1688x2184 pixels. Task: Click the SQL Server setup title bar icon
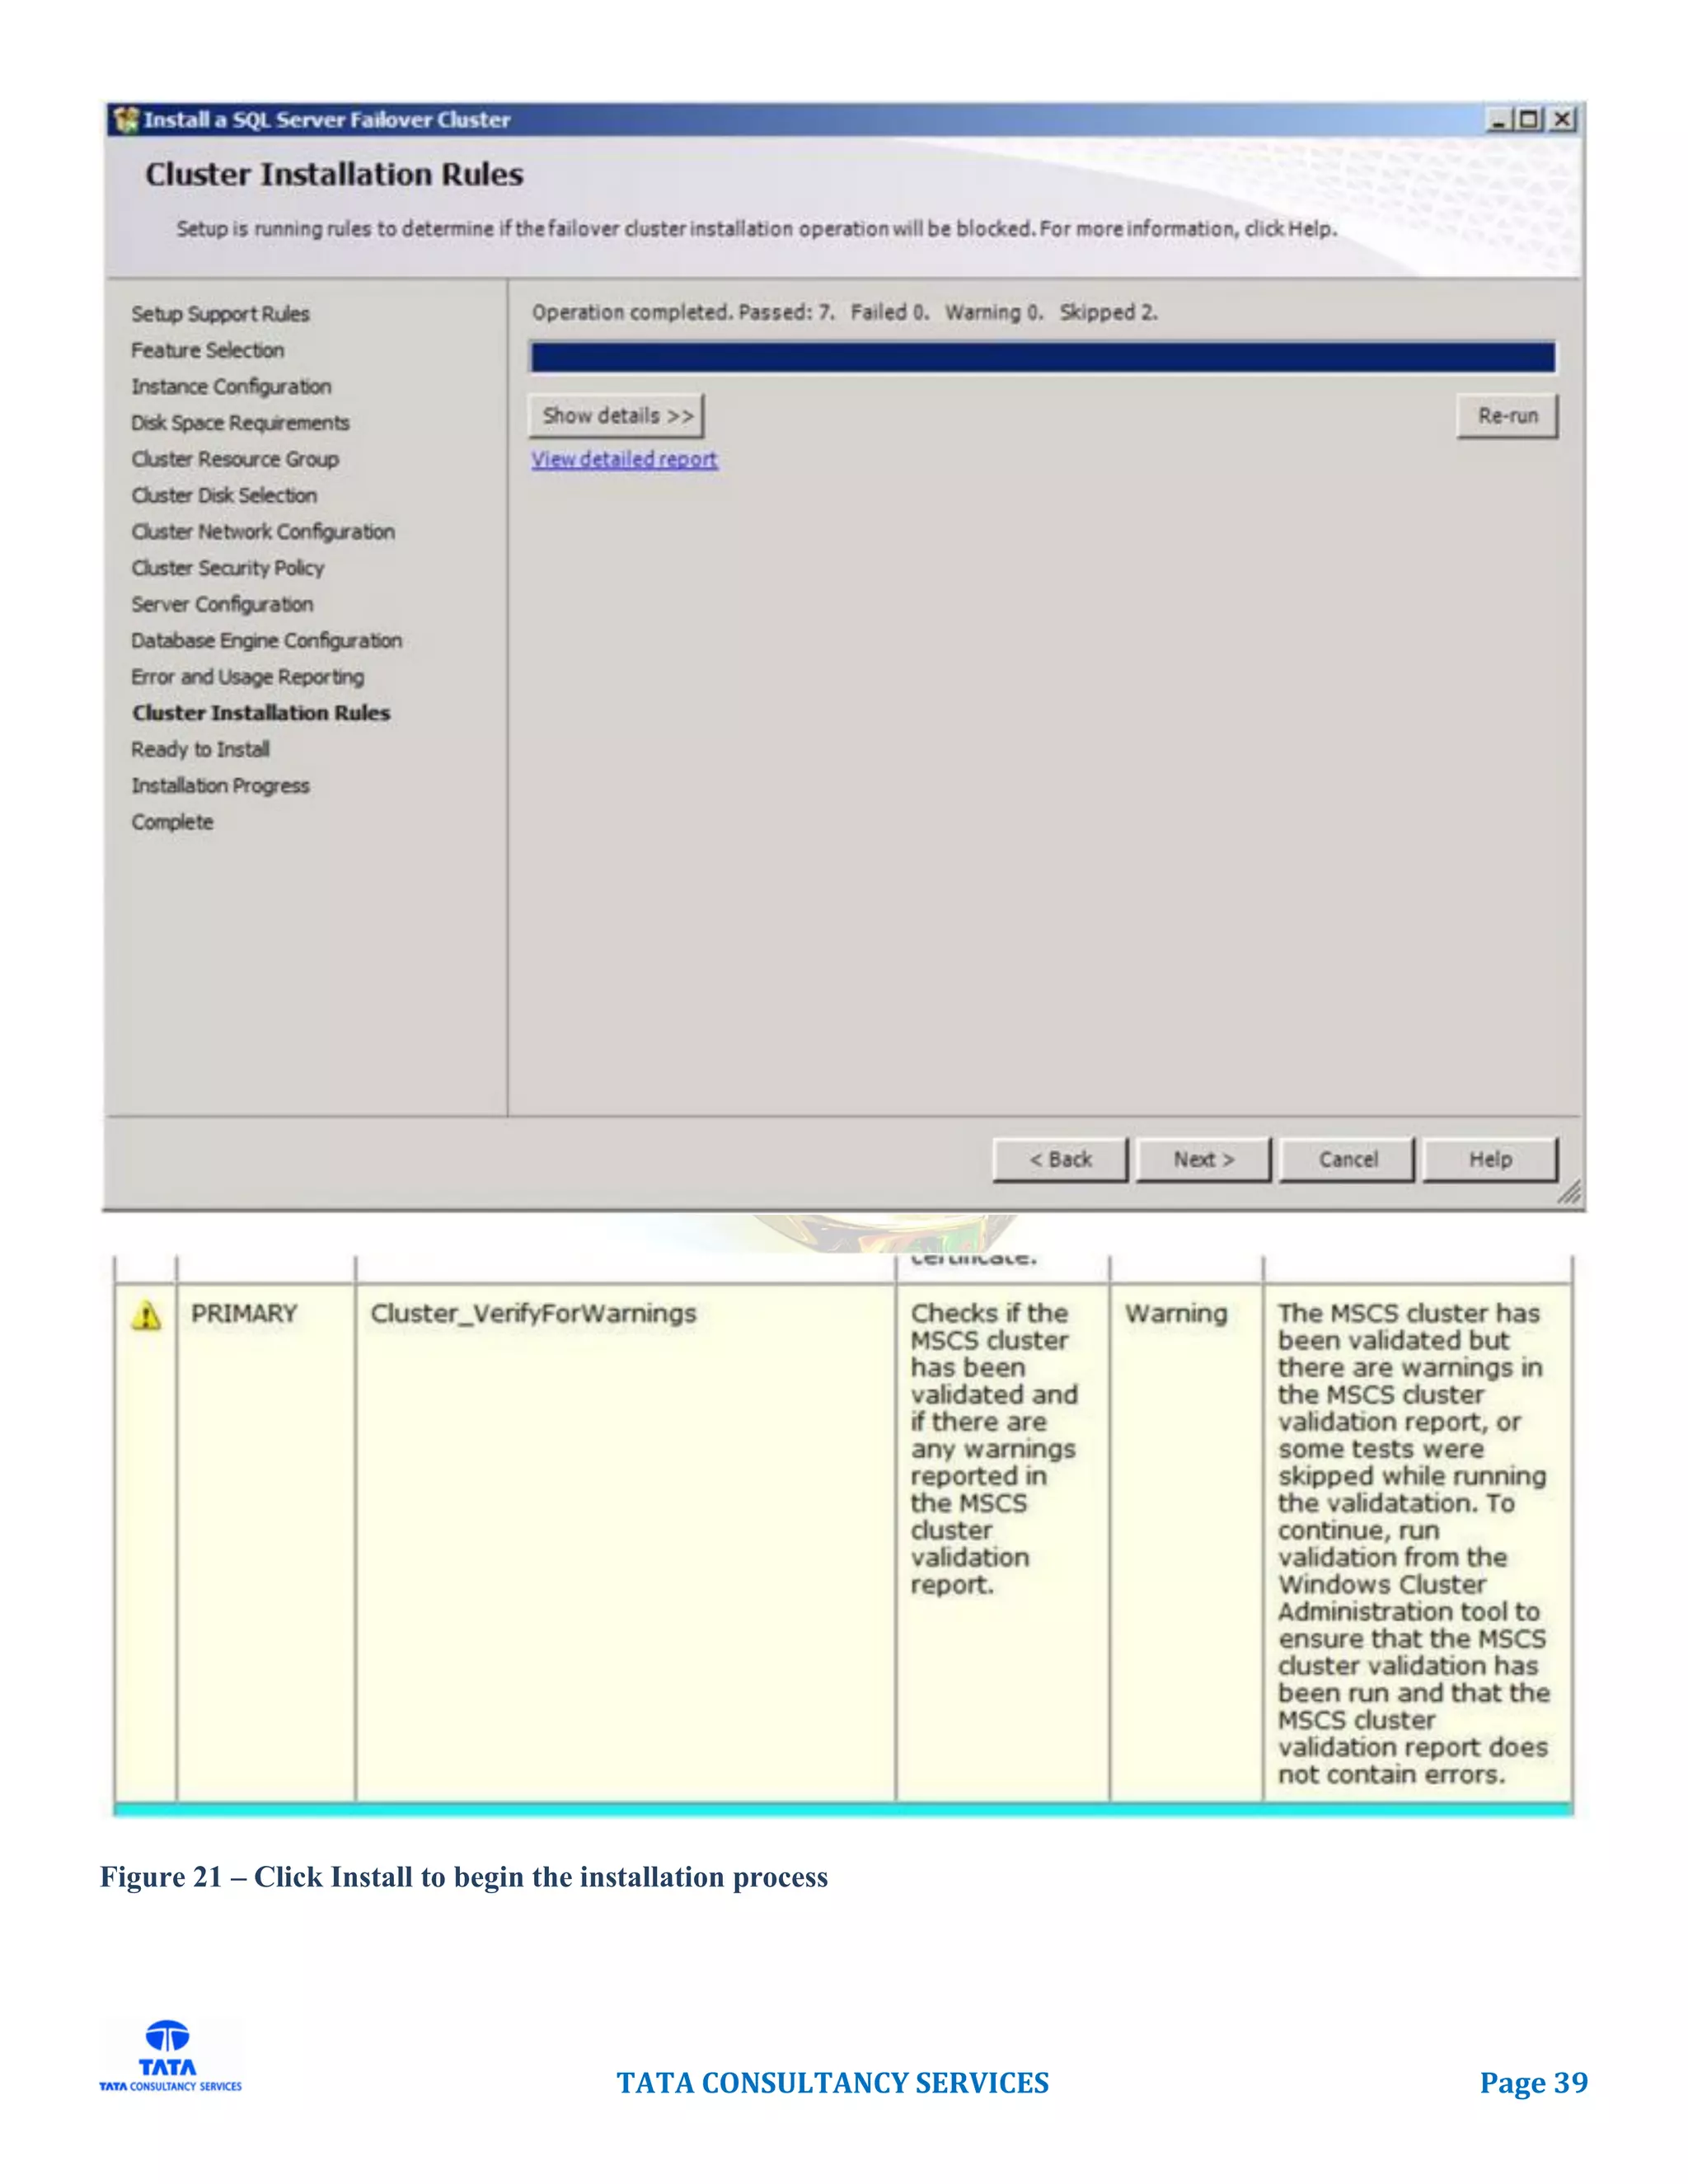coord(126,120)
